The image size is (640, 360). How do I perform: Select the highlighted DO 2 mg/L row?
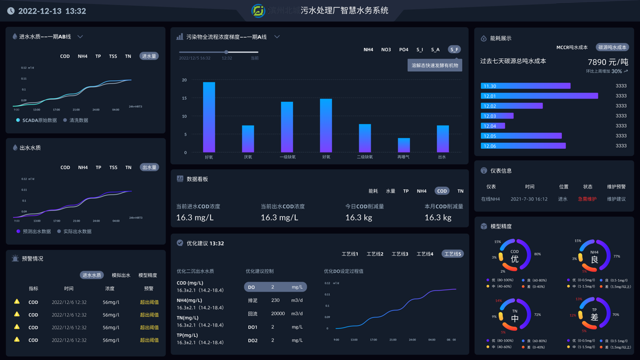coord(276,287)
